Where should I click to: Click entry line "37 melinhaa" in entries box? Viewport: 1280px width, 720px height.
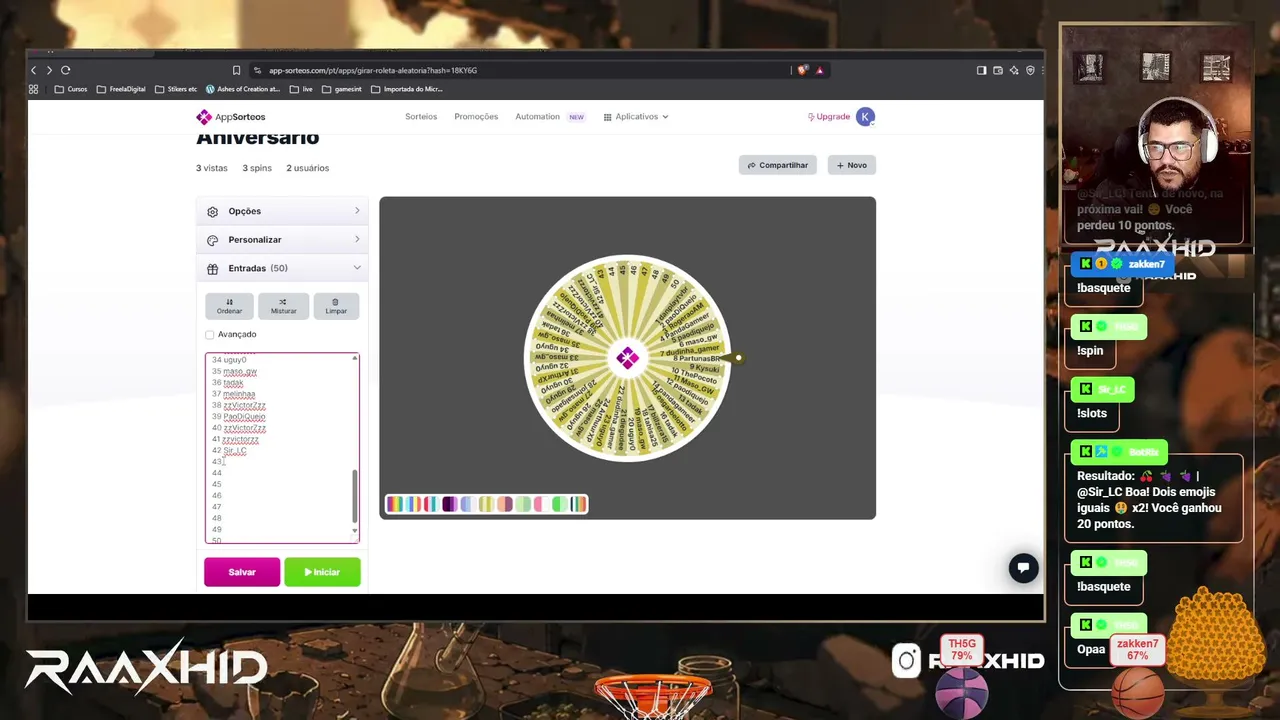(x=233, y=394)
